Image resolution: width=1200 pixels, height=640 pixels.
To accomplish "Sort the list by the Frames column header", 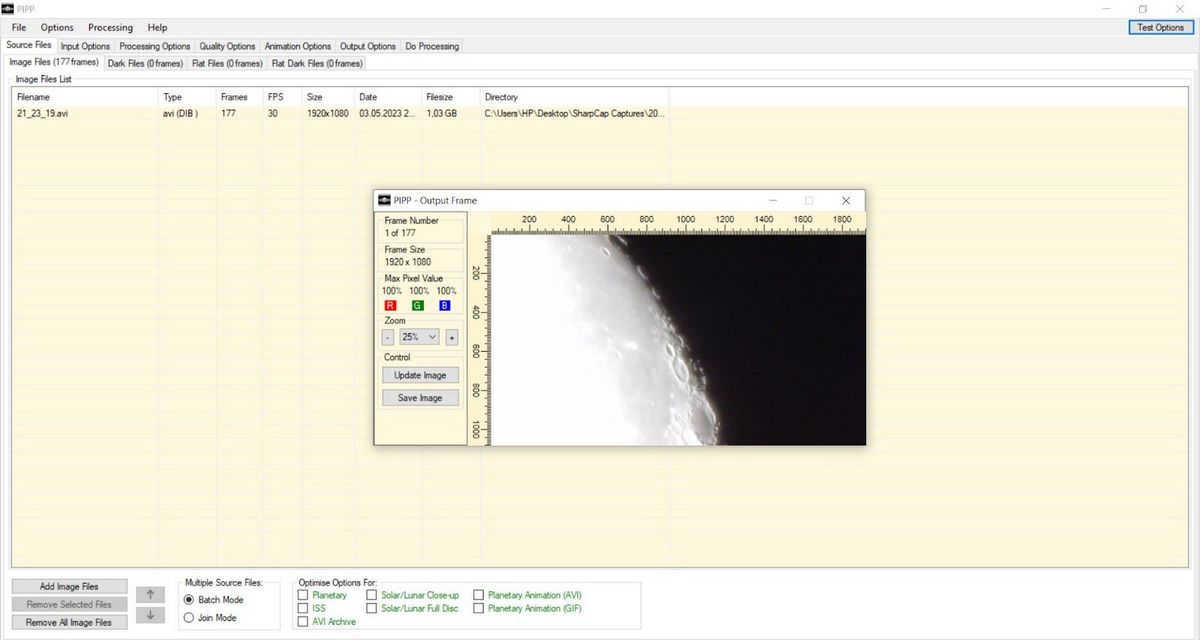I will (240, 97).
